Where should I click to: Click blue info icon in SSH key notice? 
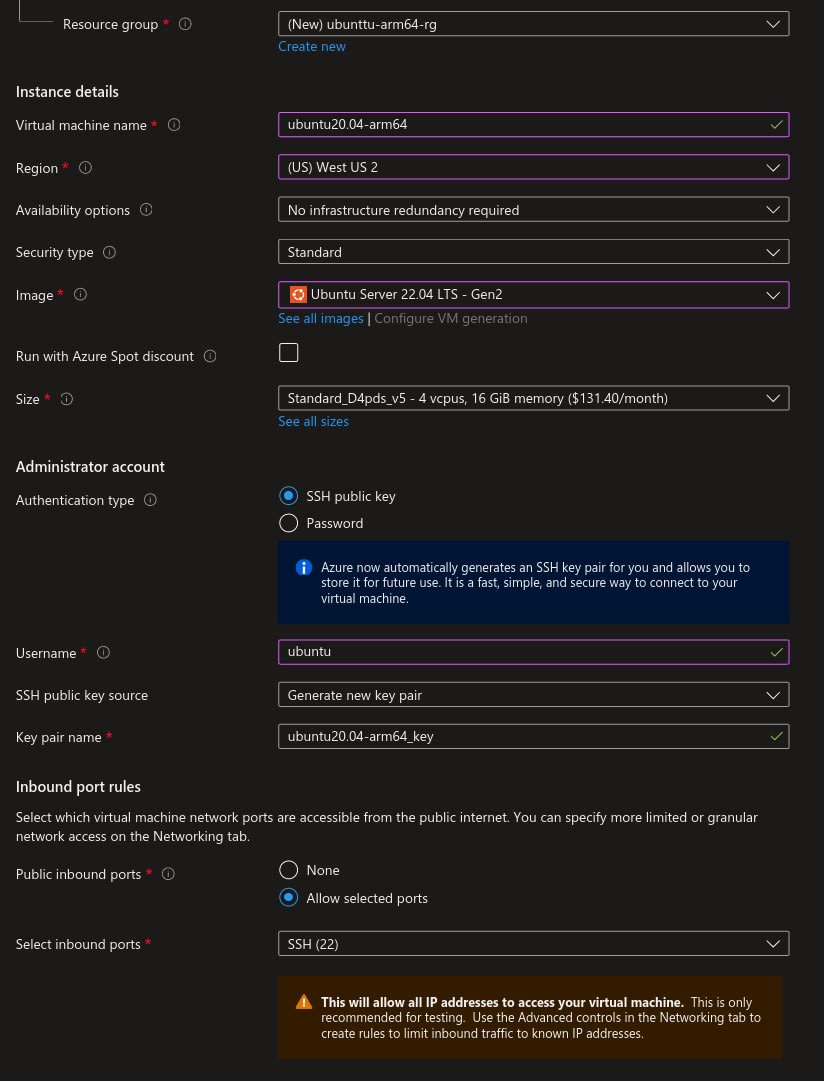click(303, 568)
